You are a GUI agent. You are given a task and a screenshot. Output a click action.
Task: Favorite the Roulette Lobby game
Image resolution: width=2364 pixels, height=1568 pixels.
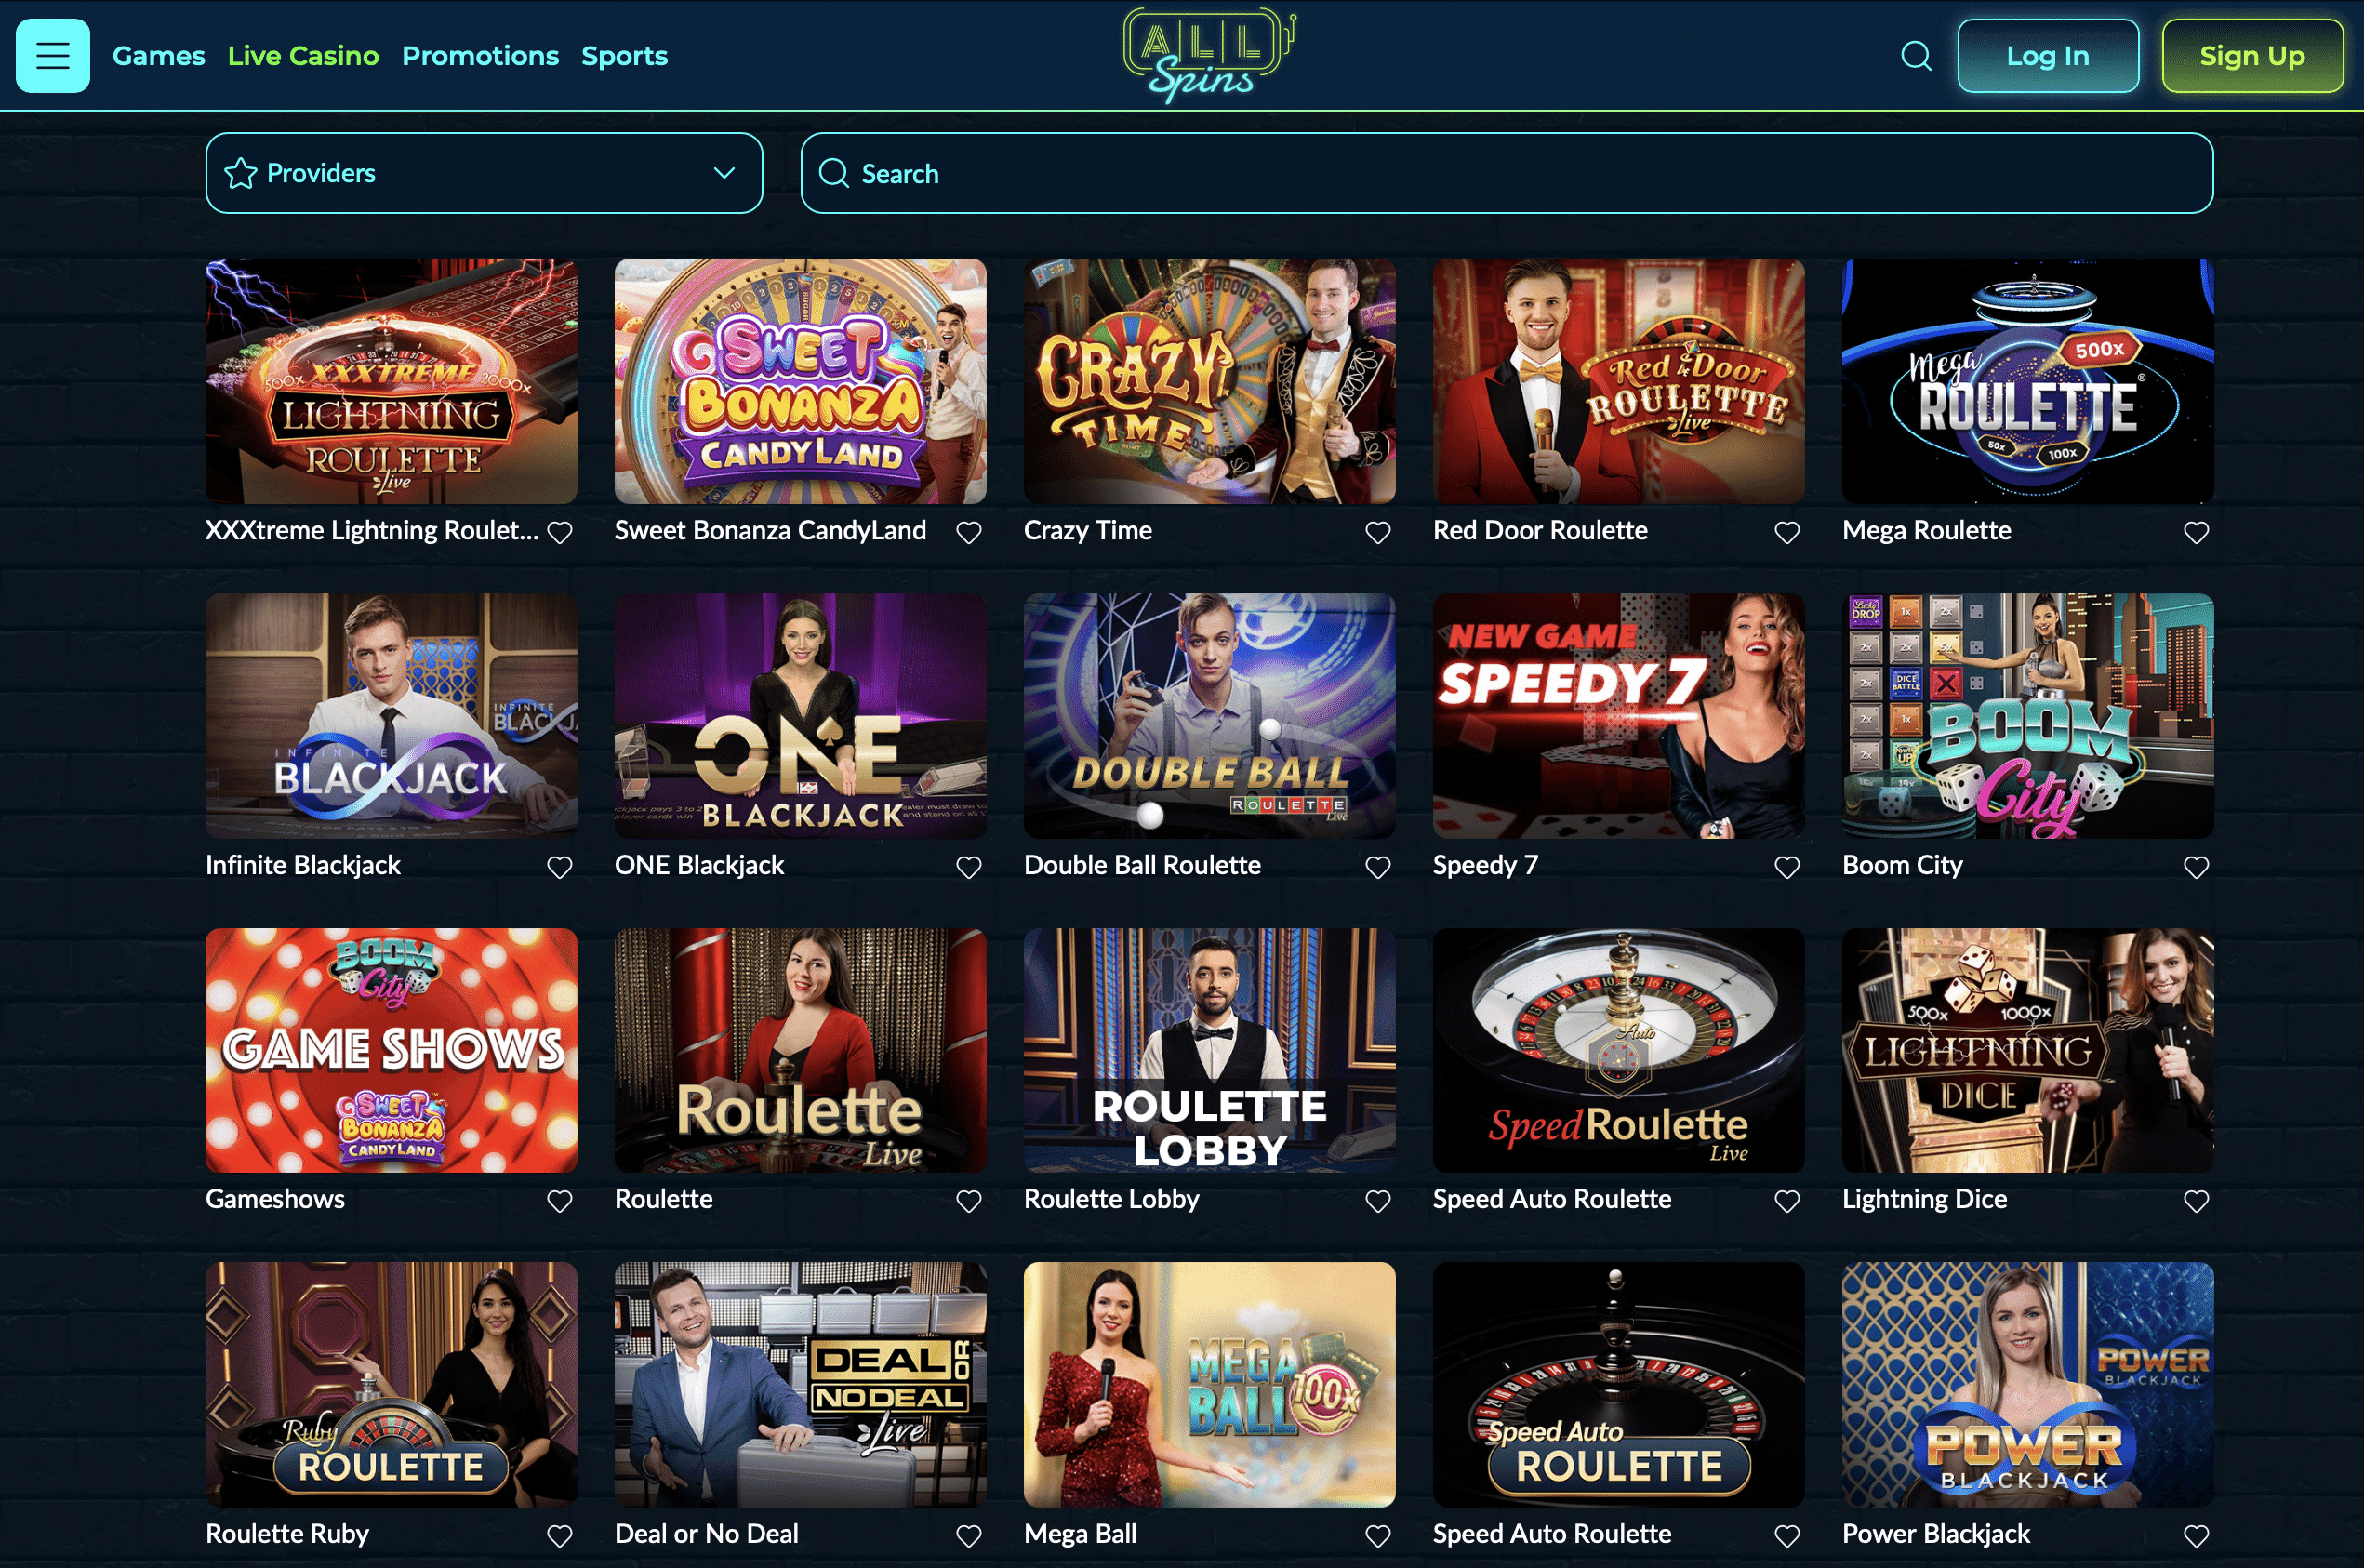1378,1201
